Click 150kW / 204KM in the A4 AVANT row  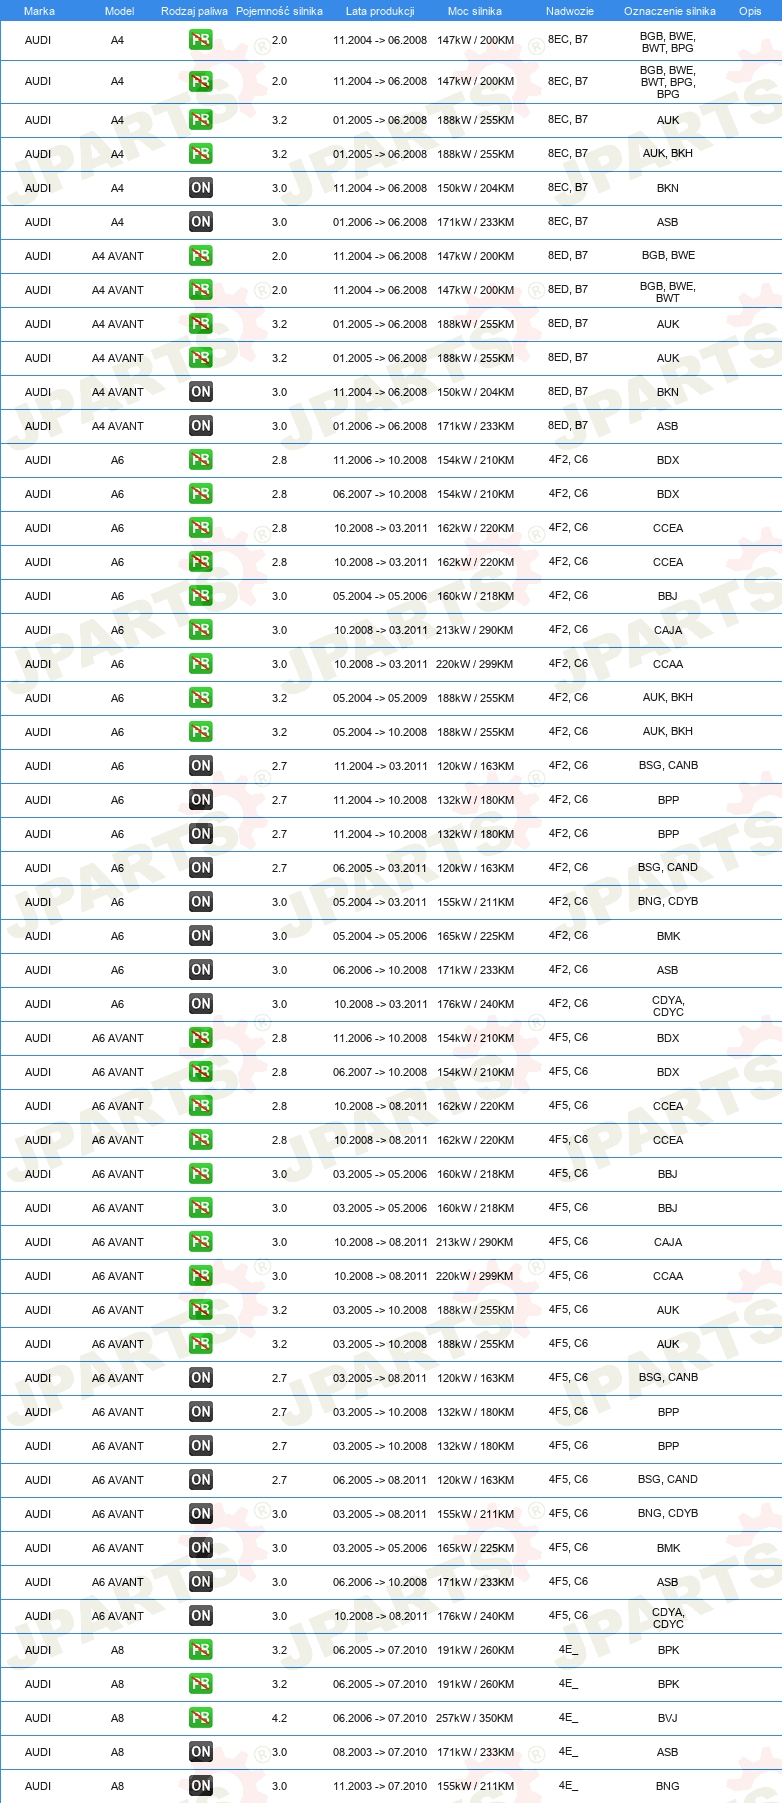[x=475, y=392]
